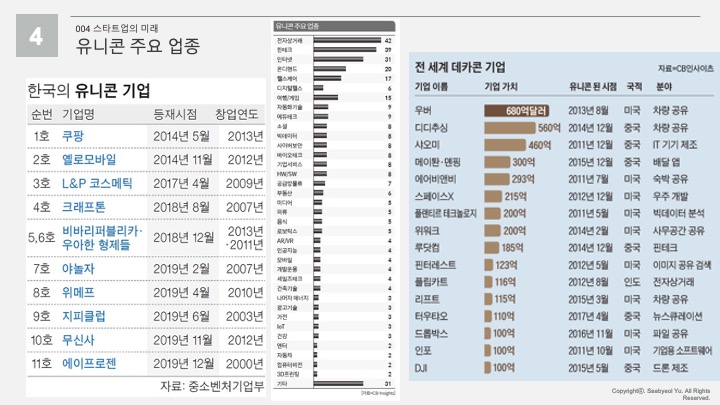
Task: Click the '유니콘 된 시점' column header
Action: 593,86
